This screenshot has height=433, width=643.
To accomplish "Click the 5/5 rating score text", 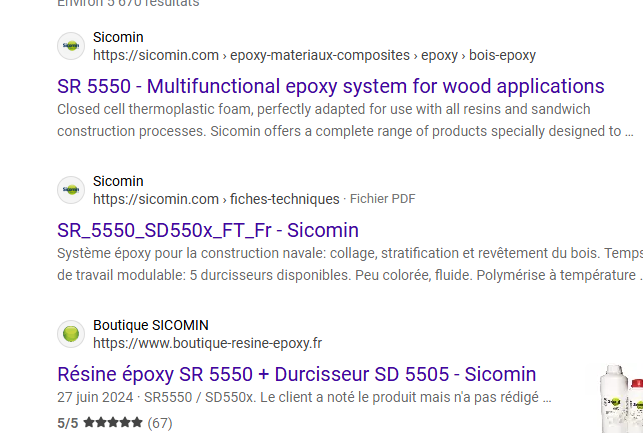I will point(68,423).
